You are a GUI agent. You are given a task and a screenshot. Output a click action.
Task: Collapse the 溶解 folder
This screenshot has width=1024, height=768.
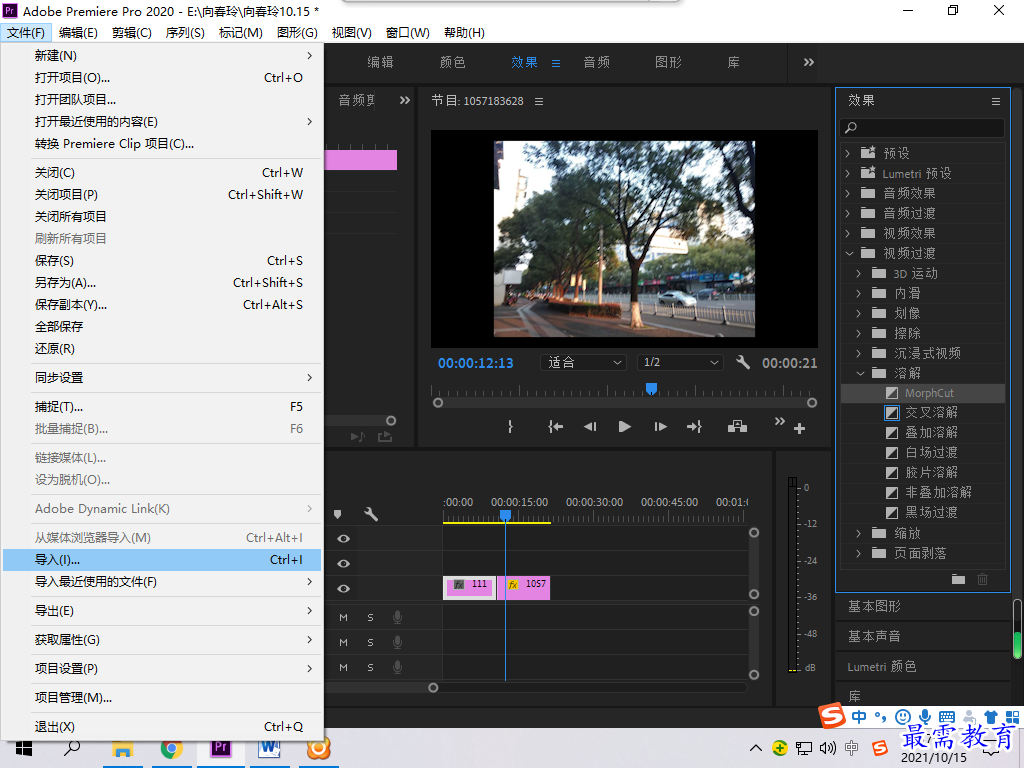[860, 374]
